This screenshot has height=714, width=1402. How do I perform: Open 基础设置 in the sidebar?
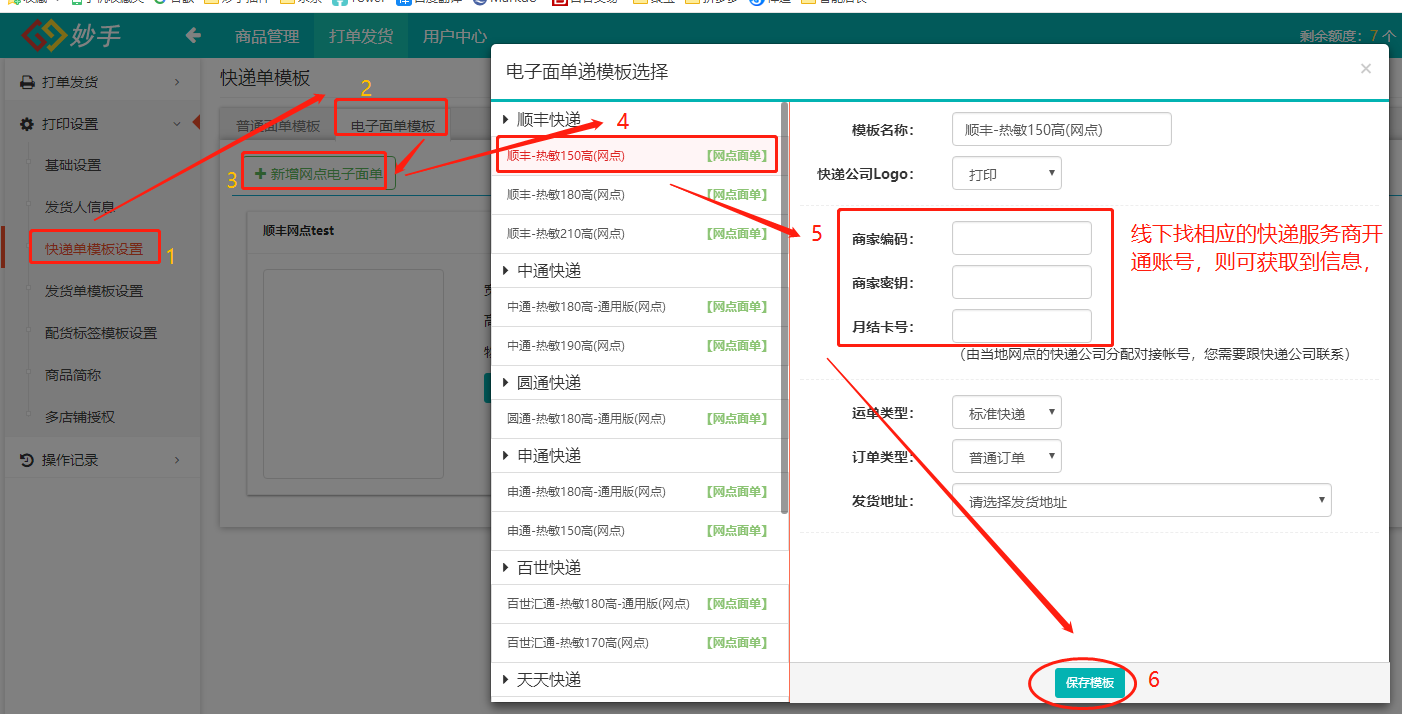pyautogui.click(x=73, y=165)
